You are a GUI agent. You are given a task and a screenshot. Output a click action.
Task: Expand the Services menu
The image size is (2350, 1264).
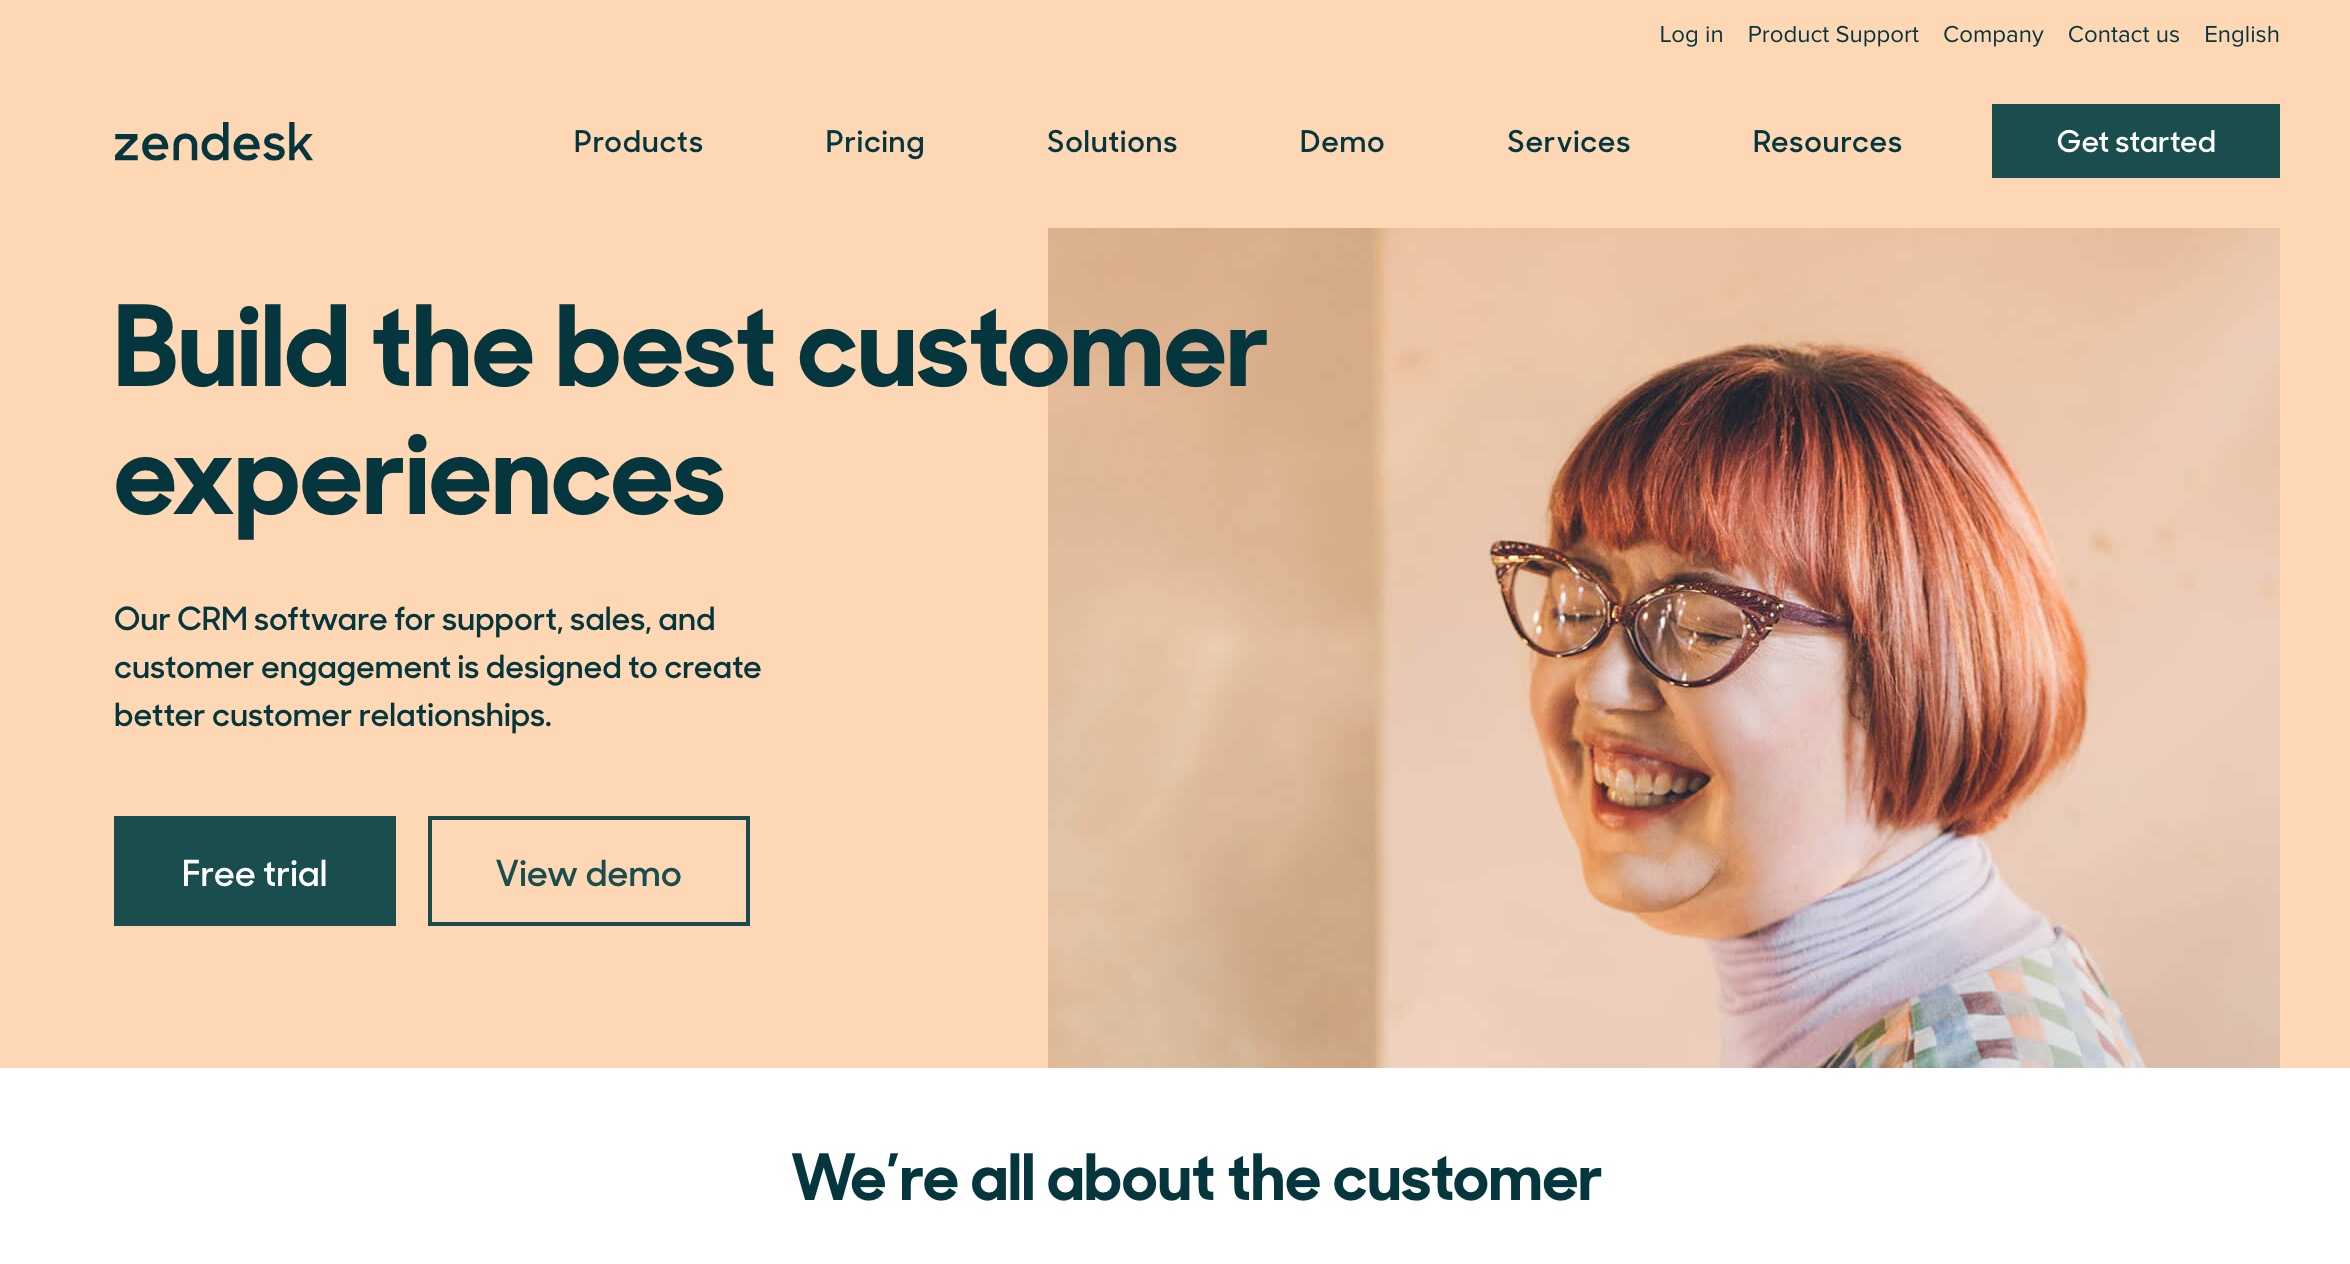1568,142
